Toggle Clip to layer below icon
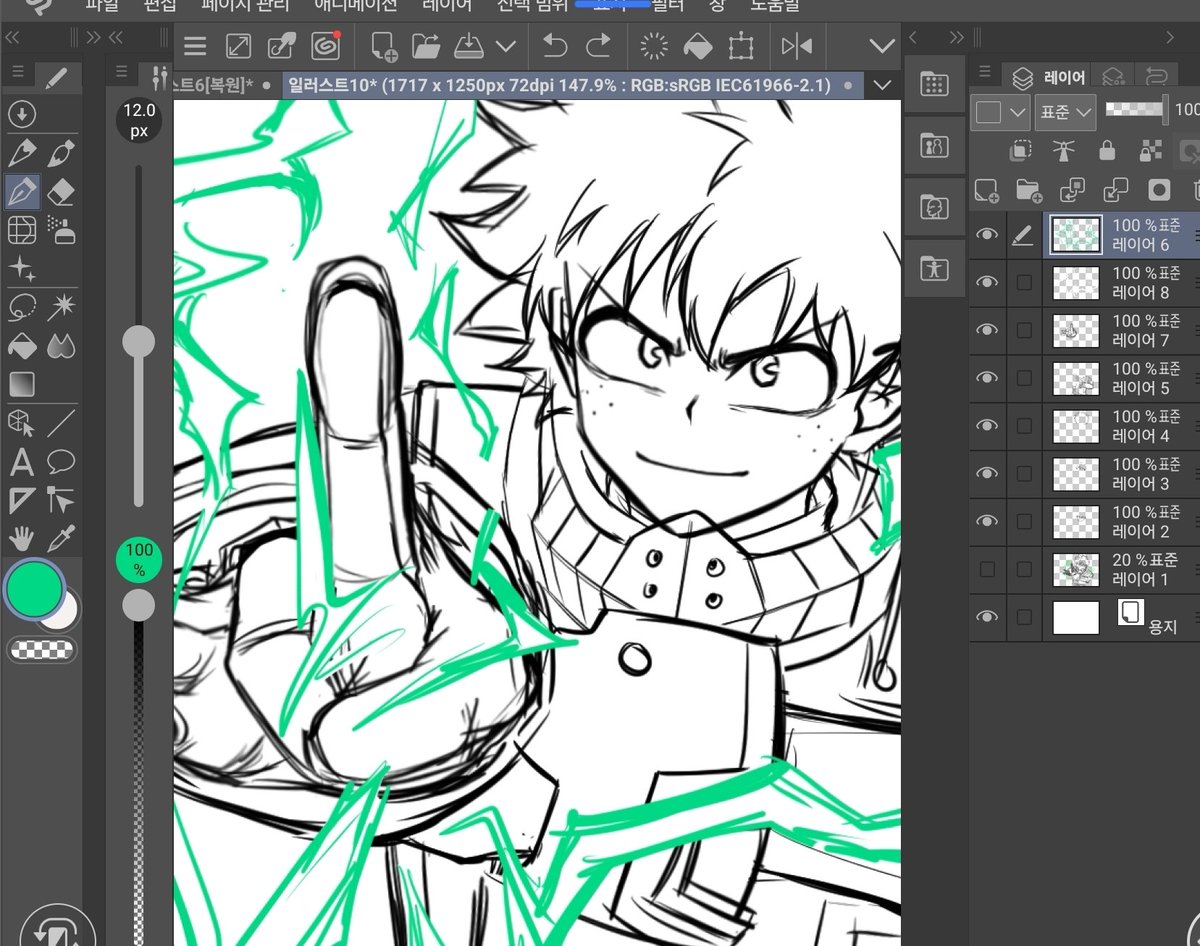The height and width of the screenshot is (946, 1200). point(1021,150)
